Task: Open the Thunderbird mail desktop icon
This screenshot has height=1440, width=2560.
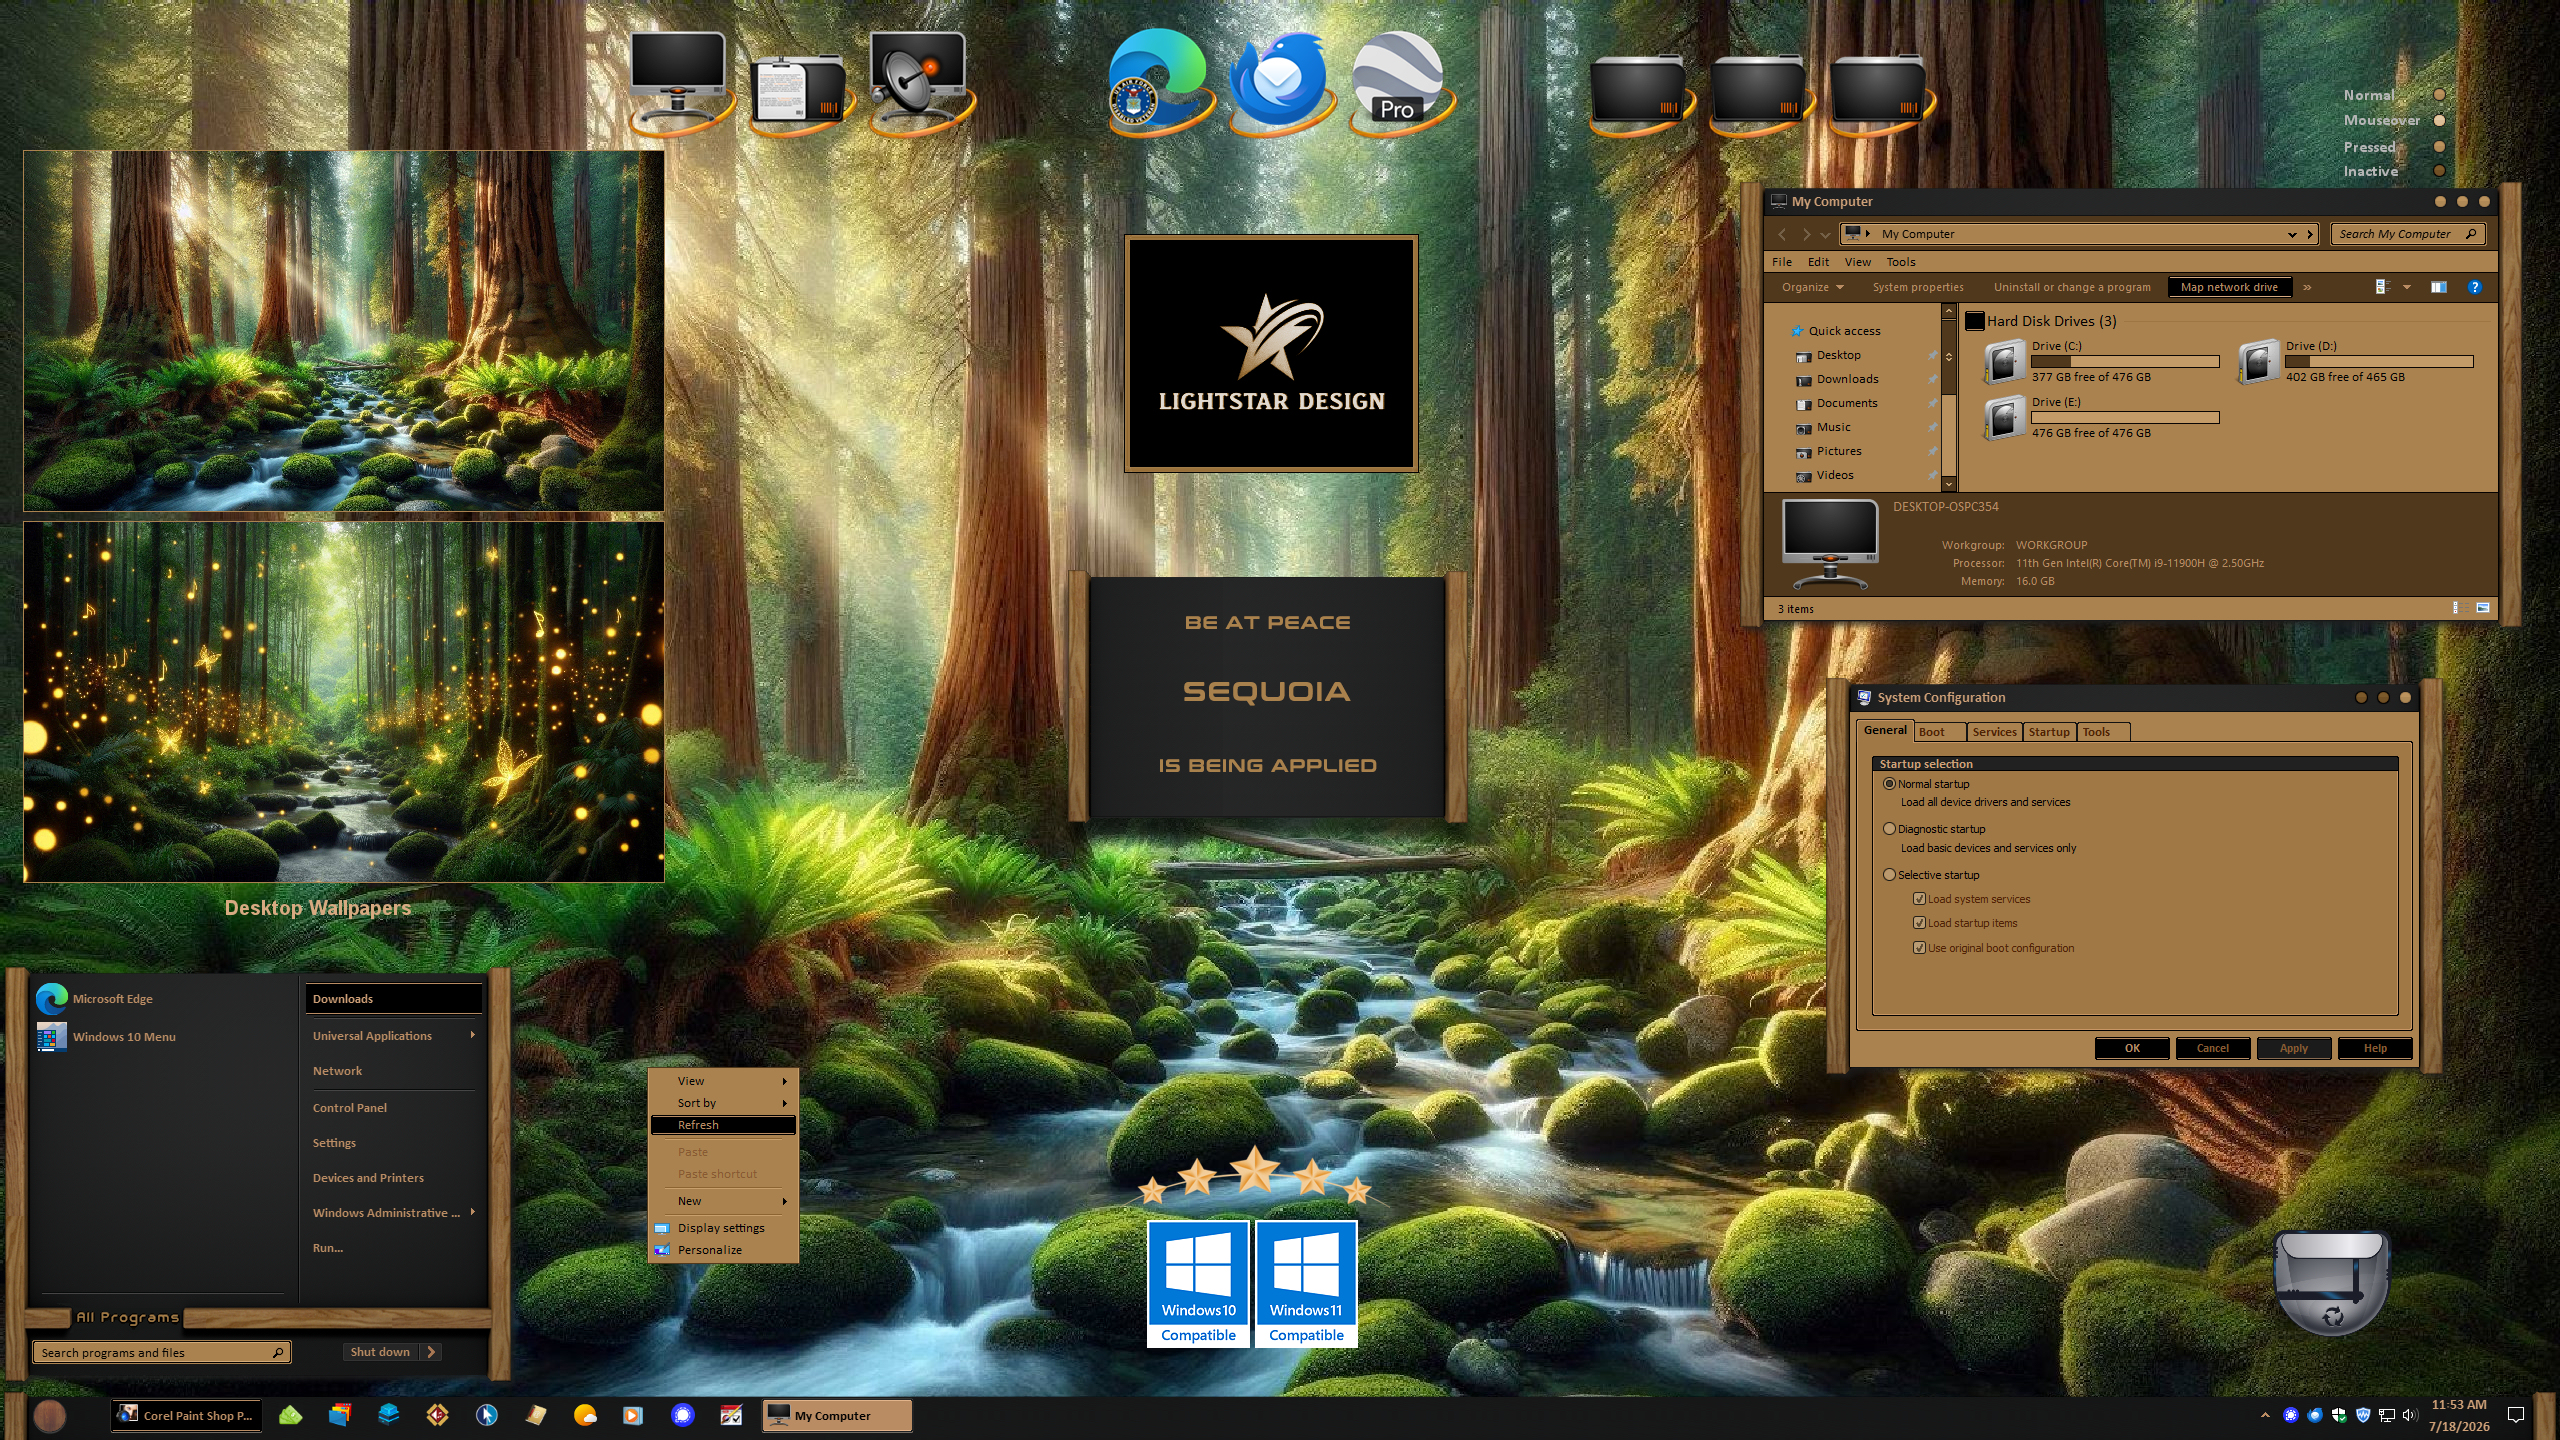Action: tap(1279, 82)
